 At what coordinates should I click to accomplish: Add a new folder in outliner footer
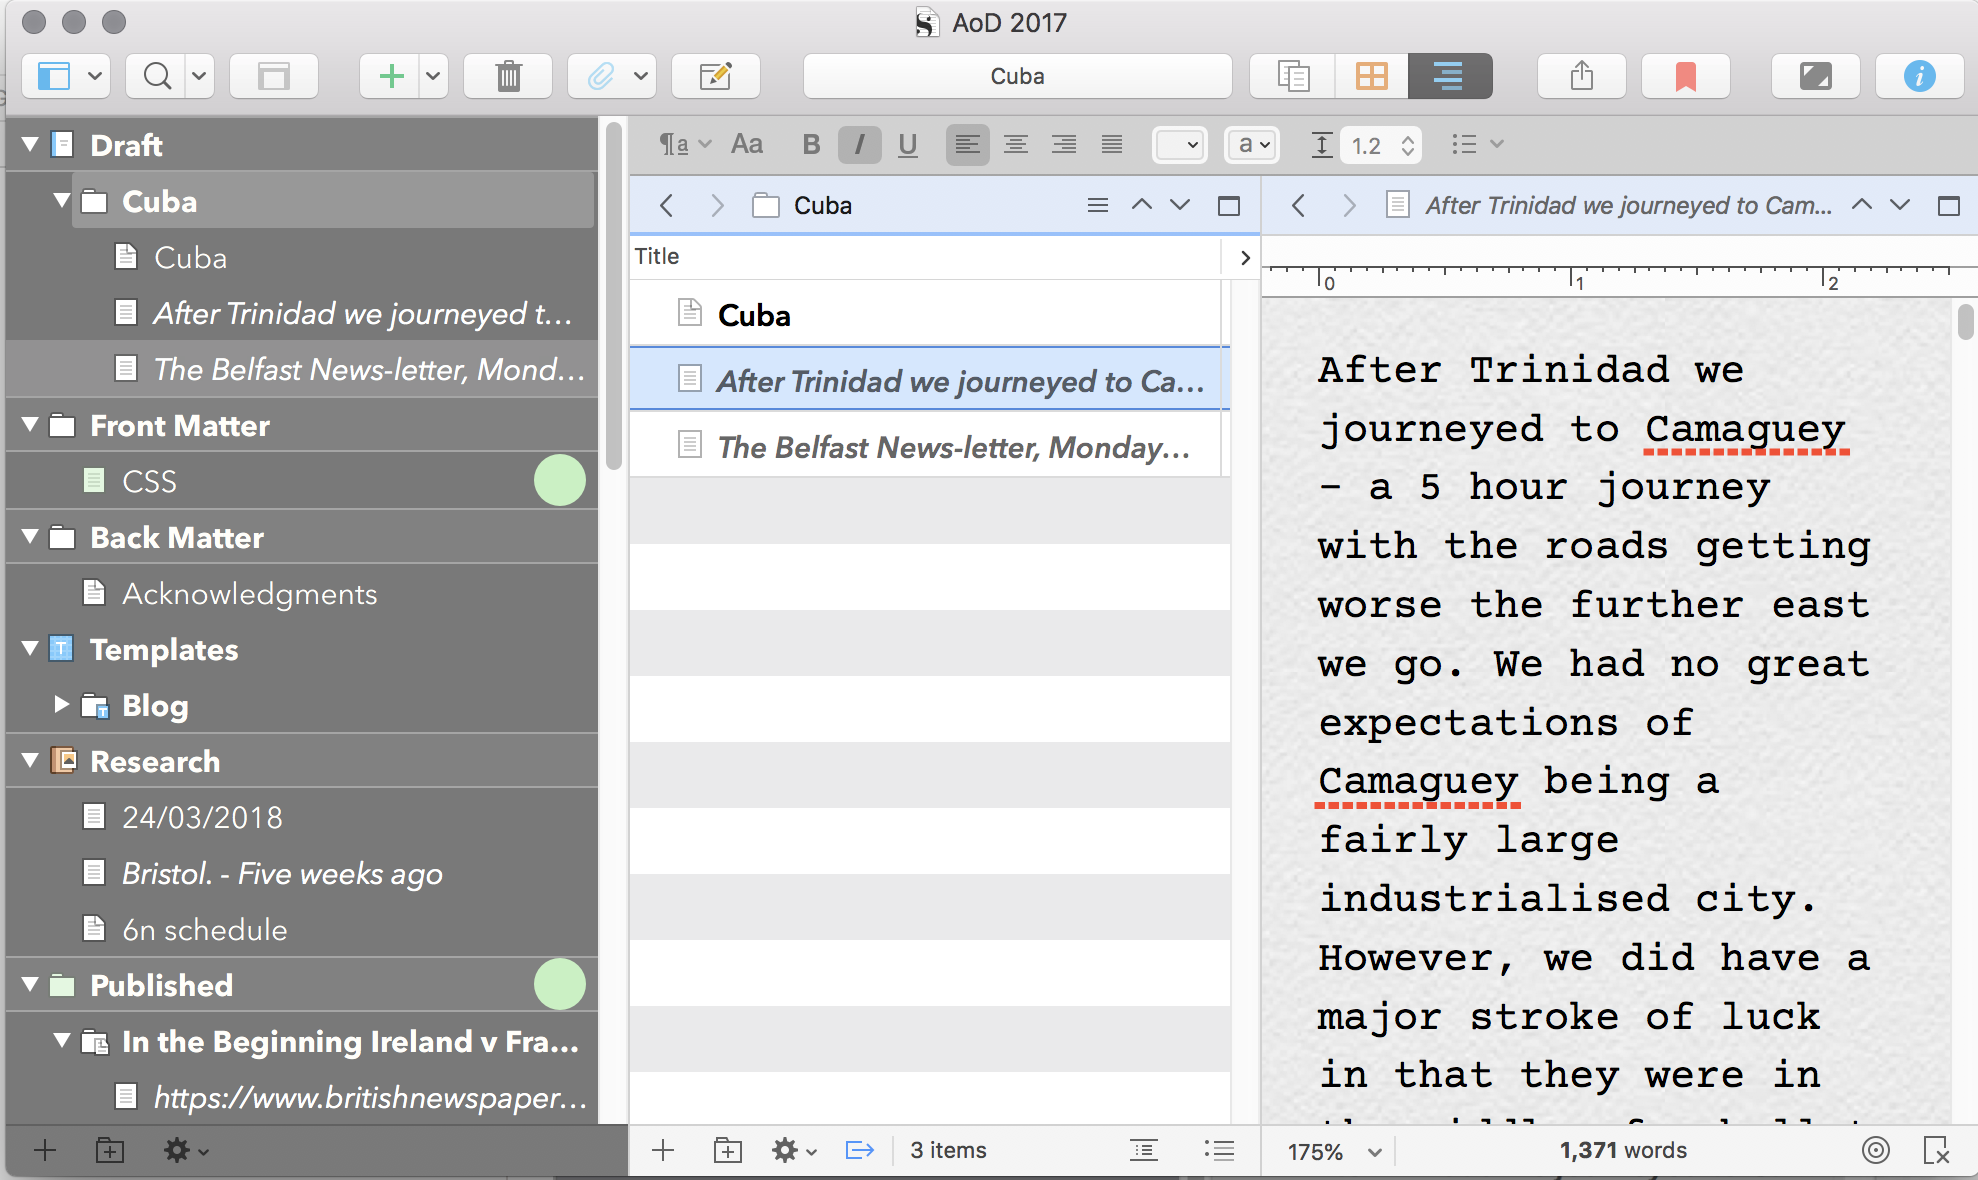[727, 1150]
